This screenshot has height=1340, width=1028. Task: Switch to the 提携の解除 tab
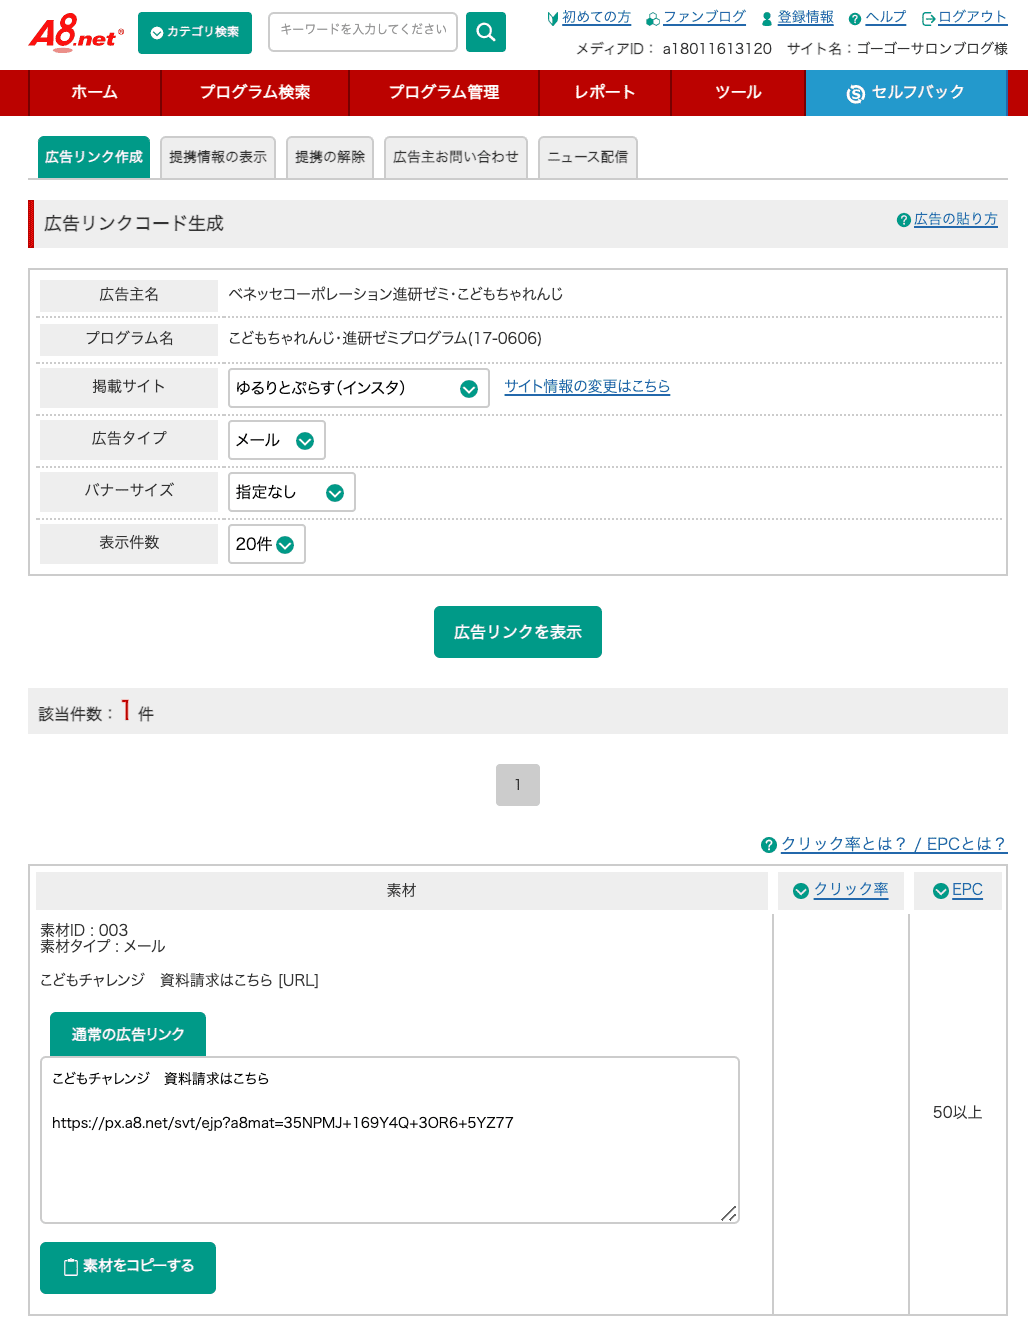pos(330,157)
